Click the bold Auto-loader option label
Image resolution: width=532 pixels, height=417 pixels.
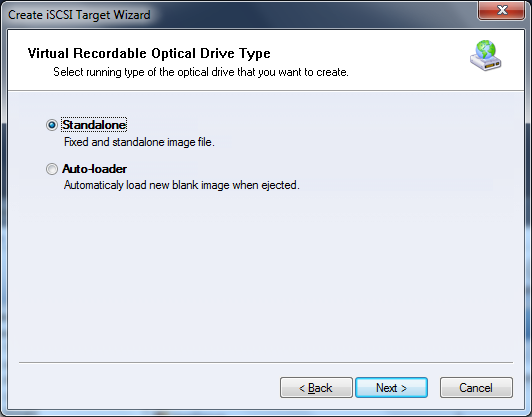[94, 169]
